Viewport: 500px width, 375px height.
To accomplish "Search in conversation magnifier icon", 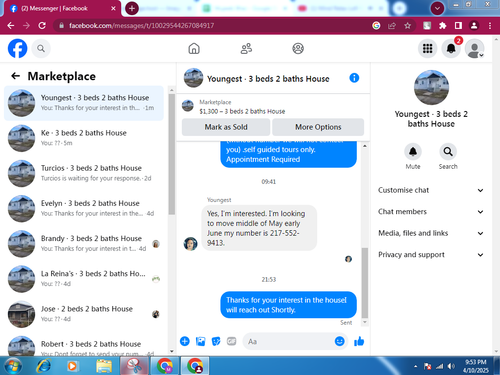I will click(x=448, y=152).
